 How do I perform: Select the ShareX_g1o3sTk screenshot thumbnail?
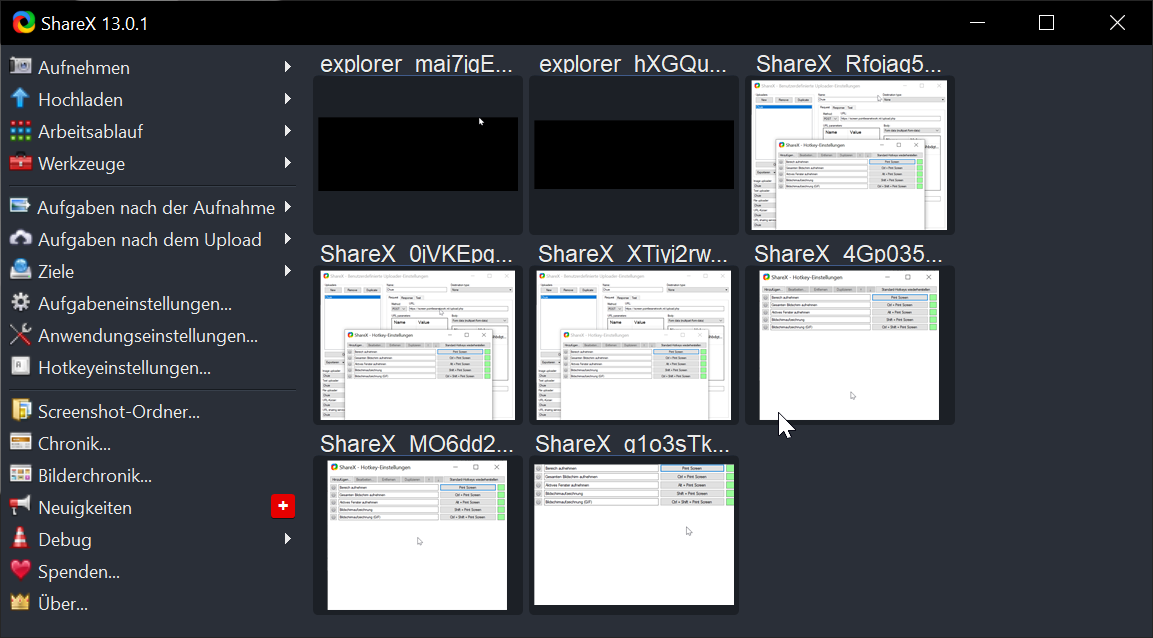(634, 535)
